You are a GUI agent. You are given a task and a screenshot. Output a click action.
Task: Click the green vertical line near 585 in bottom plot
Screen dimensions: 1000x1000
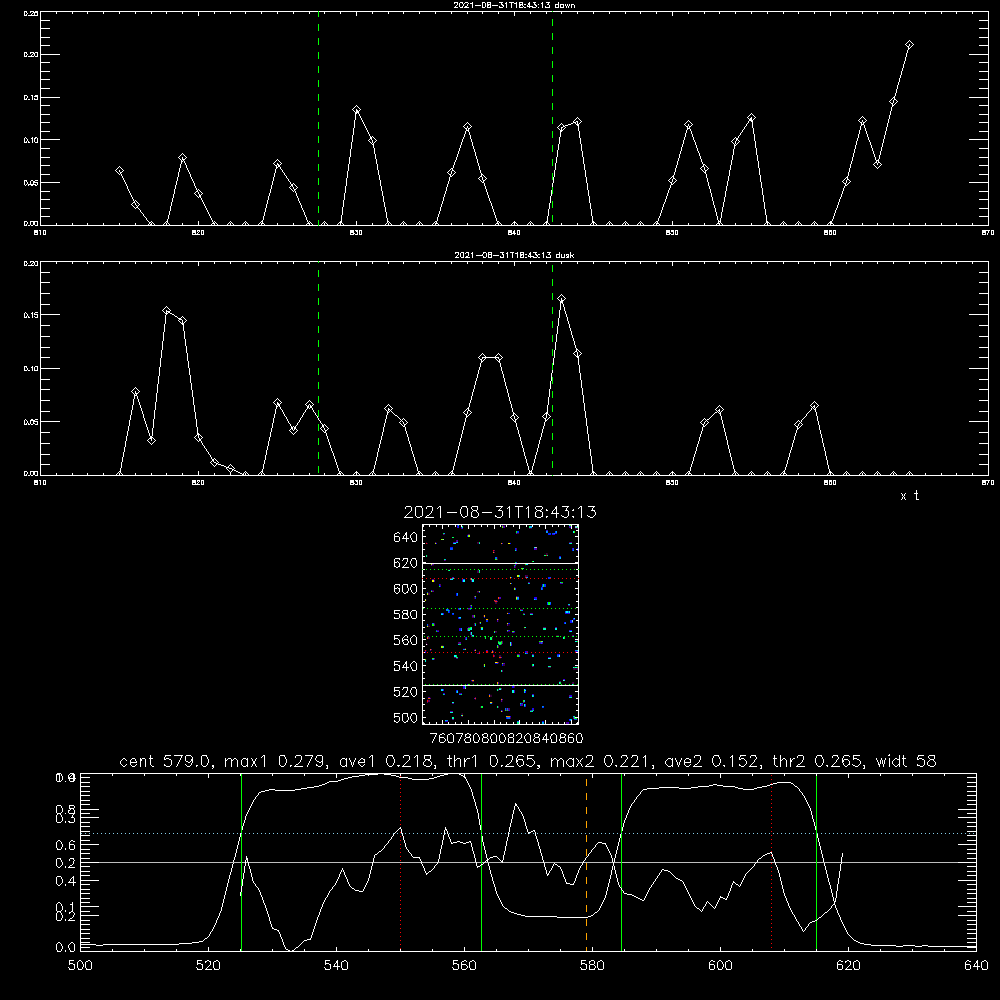(x=621, y=861)
